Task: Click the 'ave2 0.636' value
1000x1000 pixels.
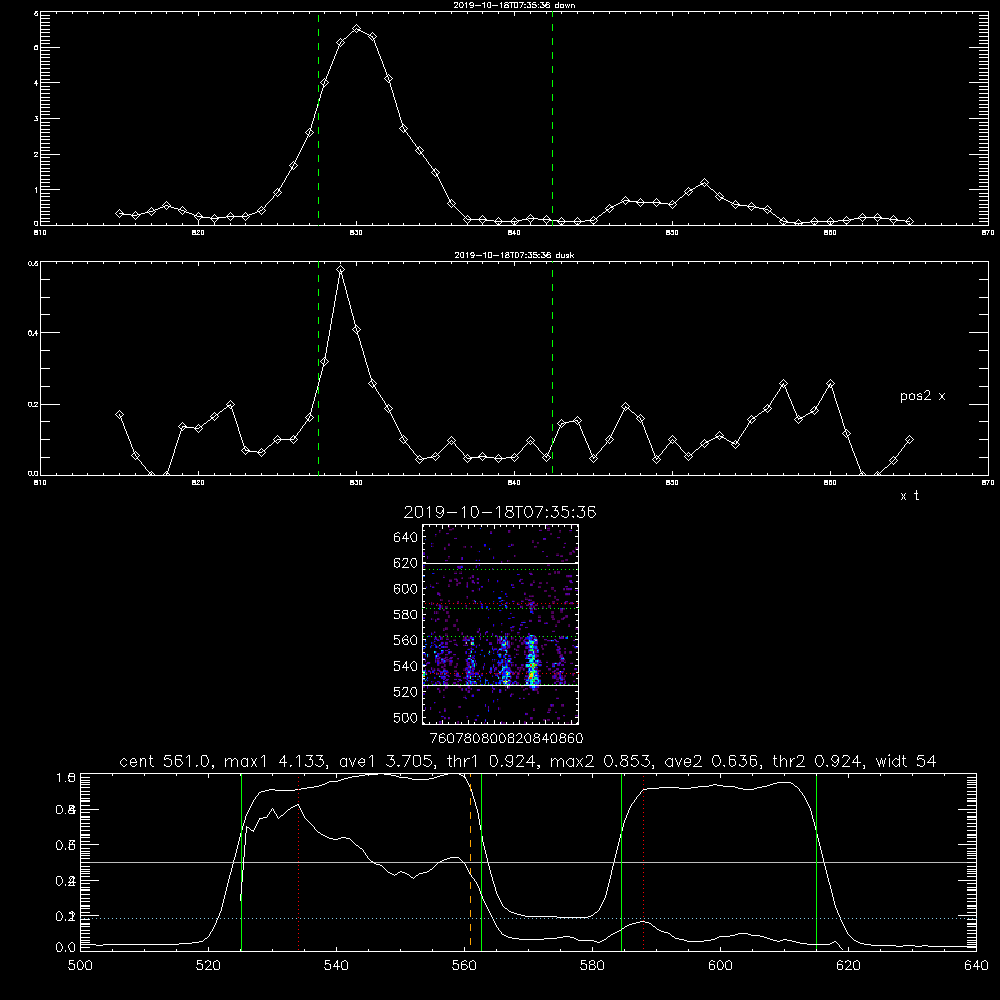Action: click(711, 761)
